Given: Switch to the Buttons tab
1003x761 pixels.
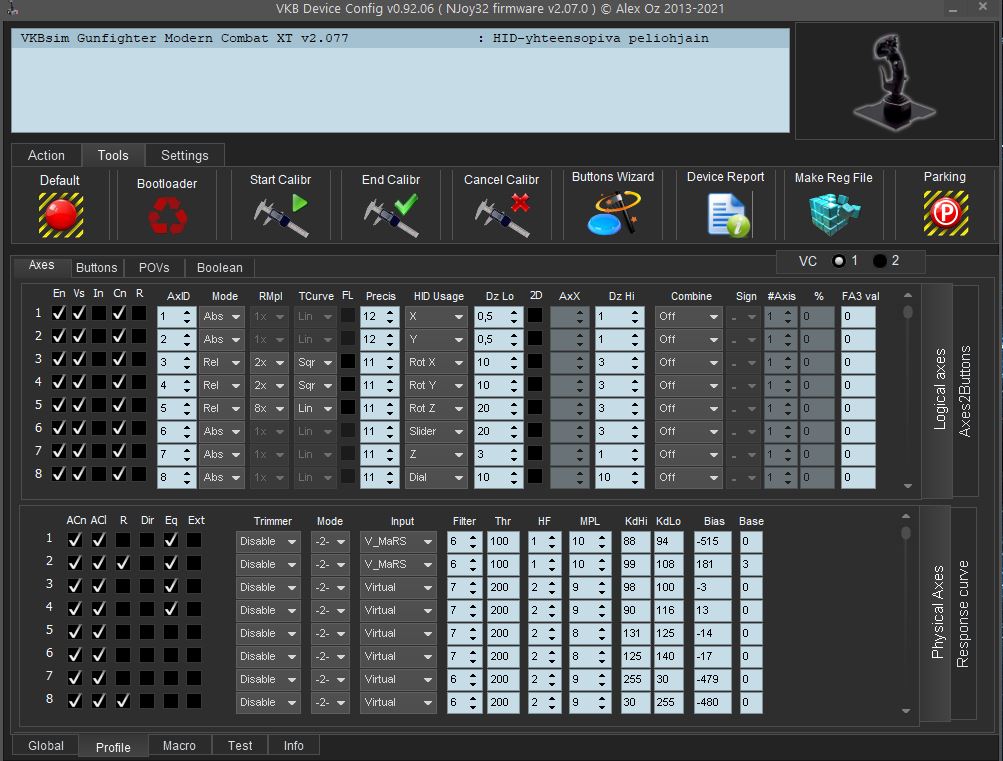Looking at the screenshot, I should click(x=97, y=267).
